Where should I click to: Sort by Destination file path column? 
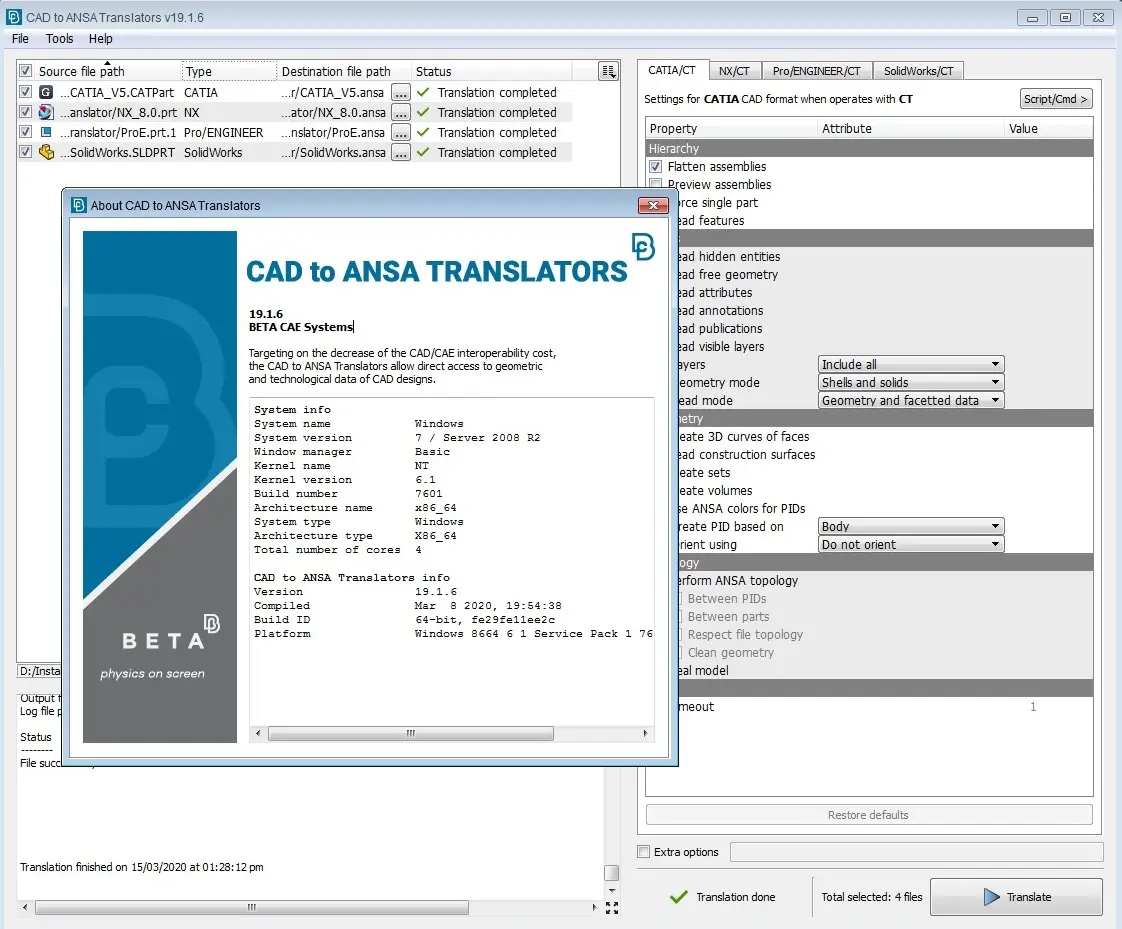click(344, 71)
